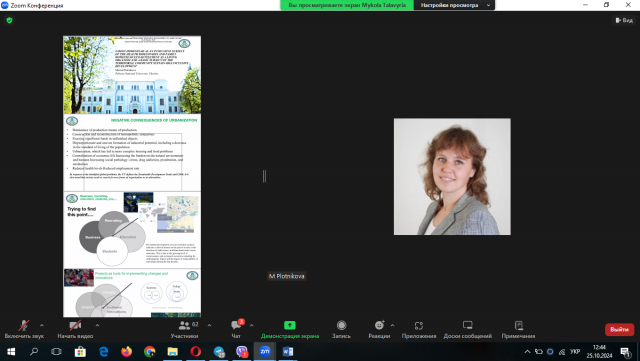Open the View Options dropdown at top

coord(454,5)
